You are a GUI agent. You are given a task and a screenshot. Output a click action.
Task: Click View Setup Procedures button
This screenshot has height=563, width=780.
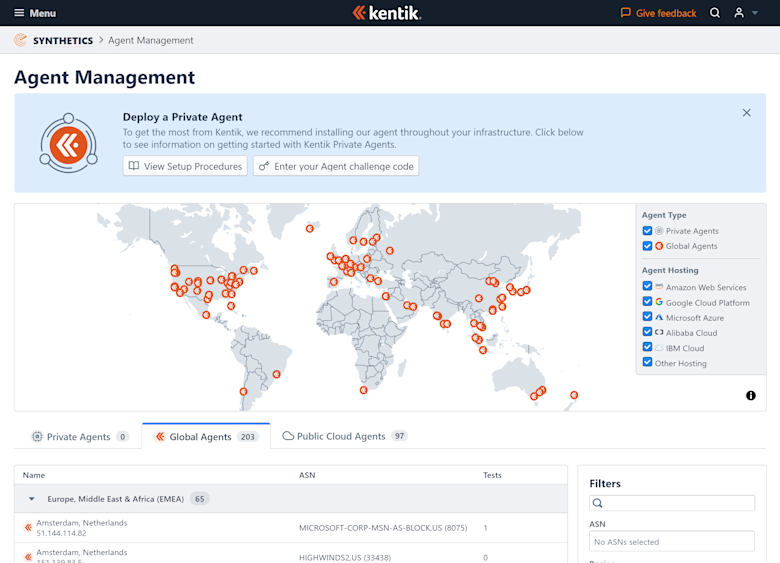tap(185, 166)
